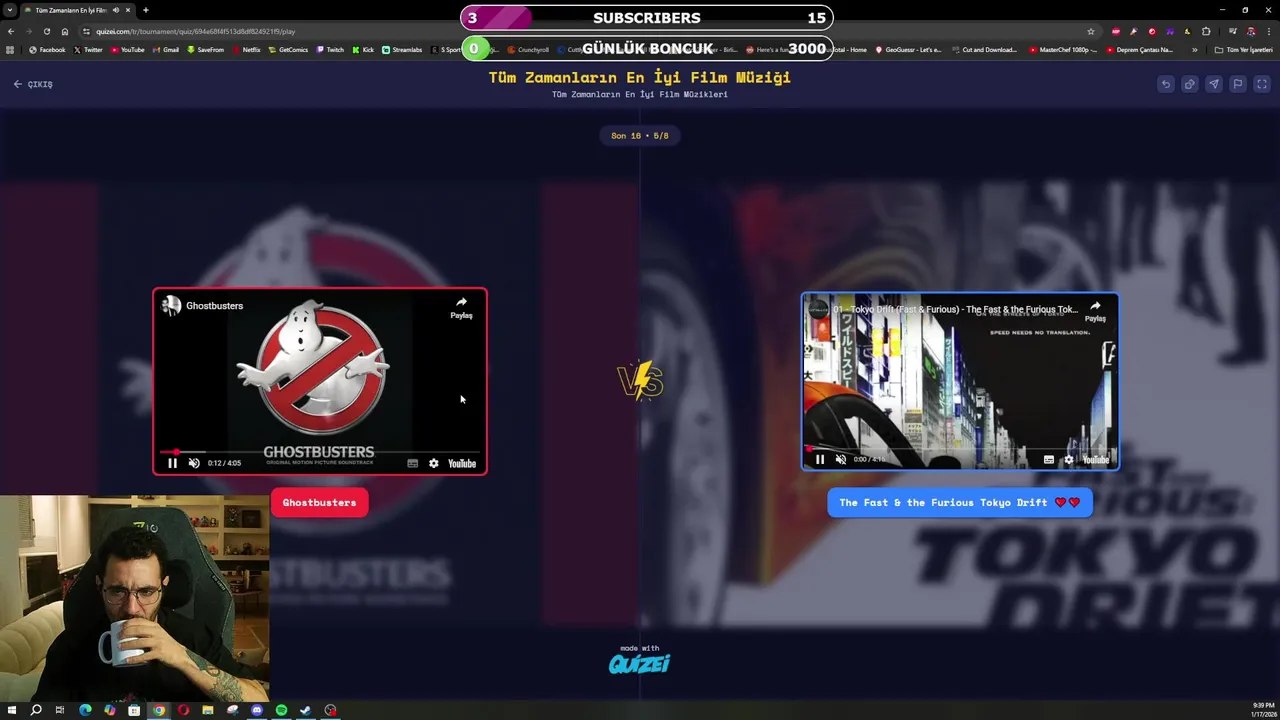Open File Explorer from the taskbar
Viewport: 1280px width, 720px height.
tap(208, 710)
